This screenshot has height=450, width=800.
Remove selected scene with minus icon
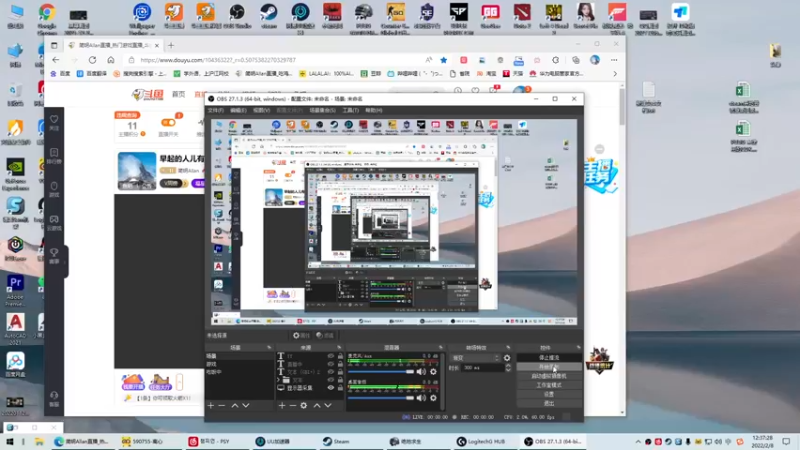[221, 406]
